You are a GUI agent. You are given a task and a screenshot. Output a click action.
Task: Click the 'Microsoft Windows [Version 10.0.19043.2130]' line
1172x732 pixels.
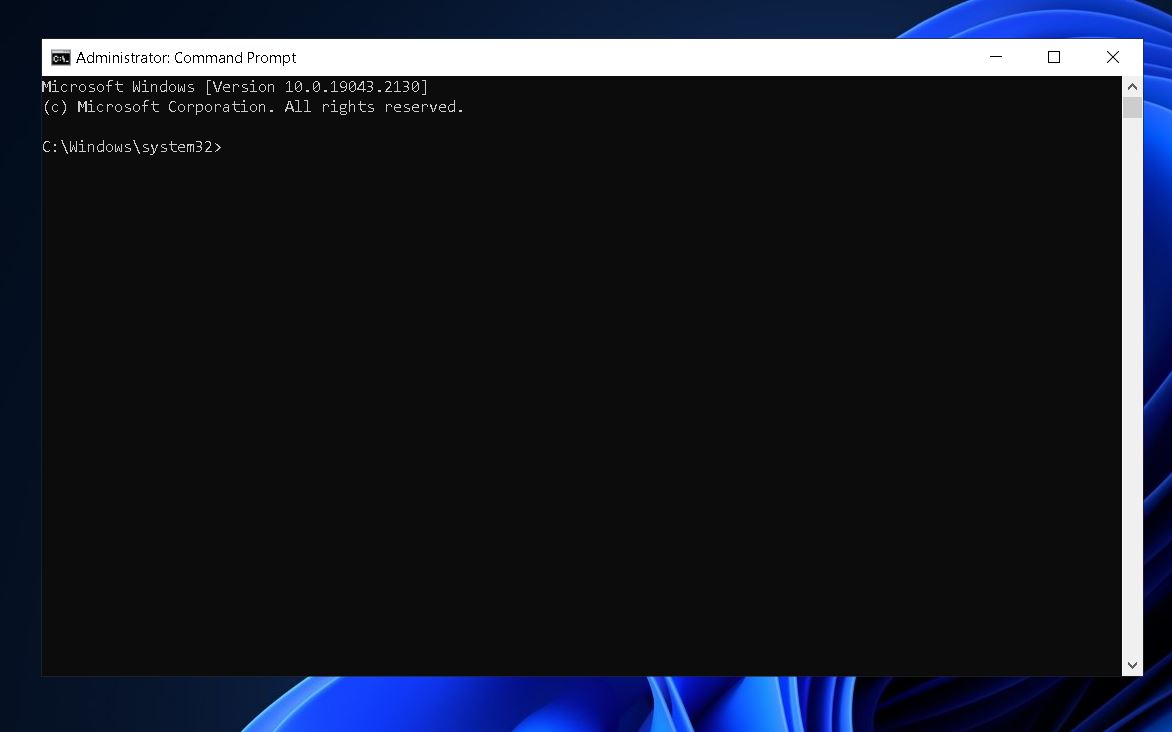(x=235, y=87)
